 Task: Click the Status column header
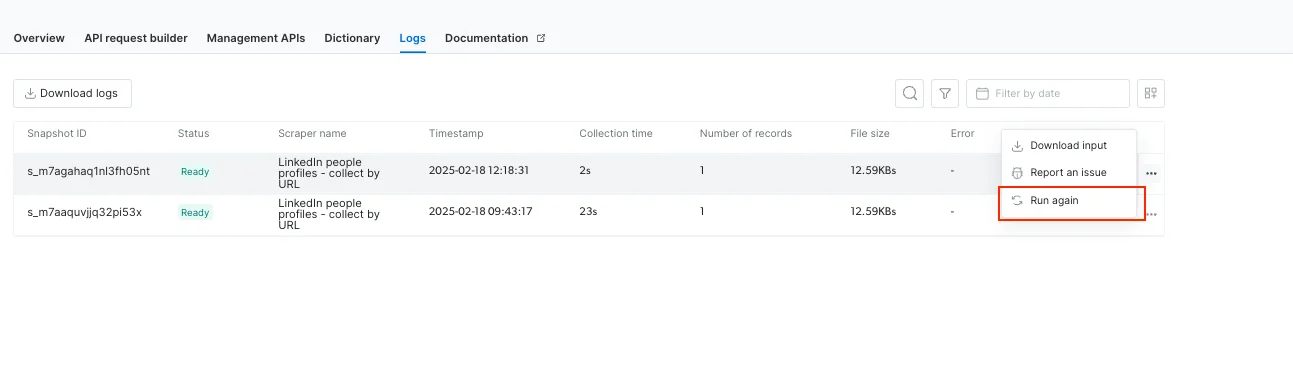193,134
